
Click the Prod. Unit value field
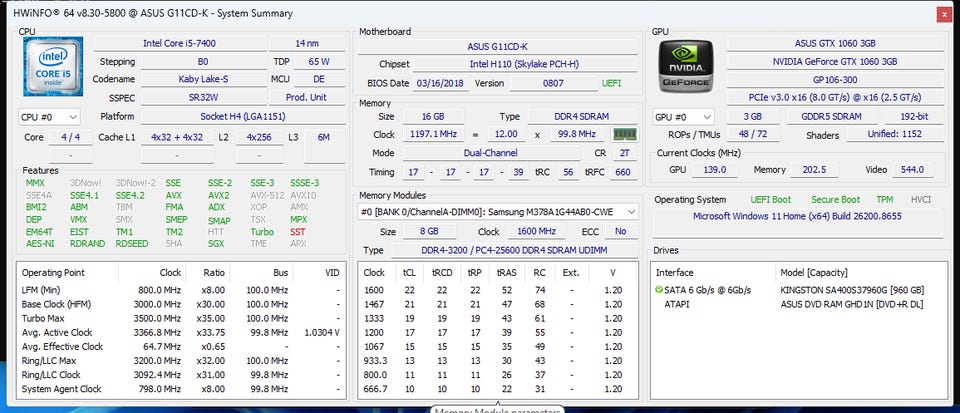pos(306,97)
